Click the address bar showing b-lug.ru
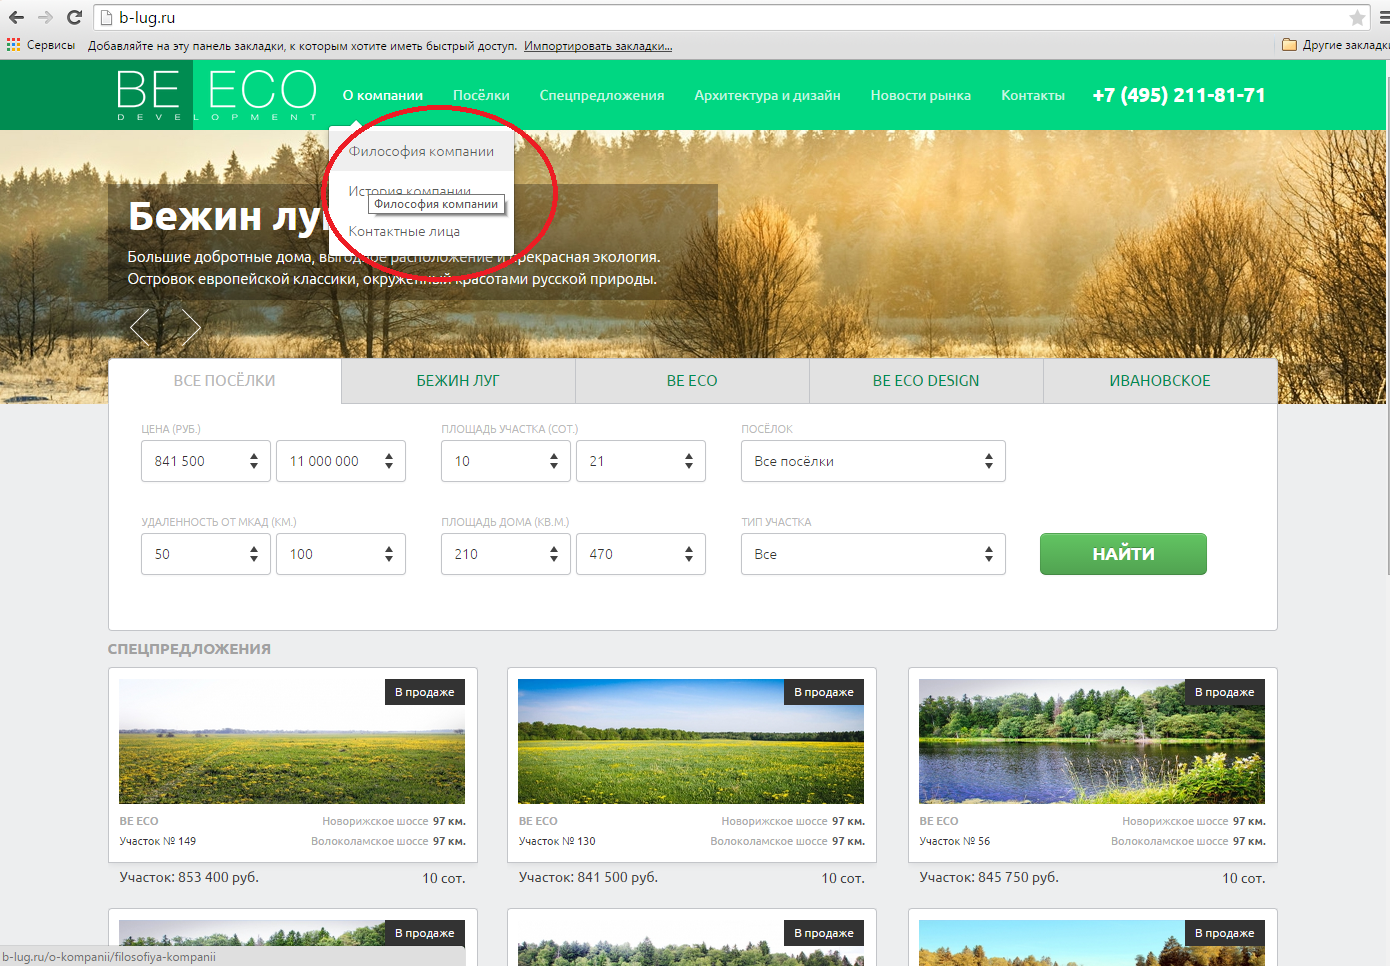The image size is (1390, 966). click(x=700, y=17)
